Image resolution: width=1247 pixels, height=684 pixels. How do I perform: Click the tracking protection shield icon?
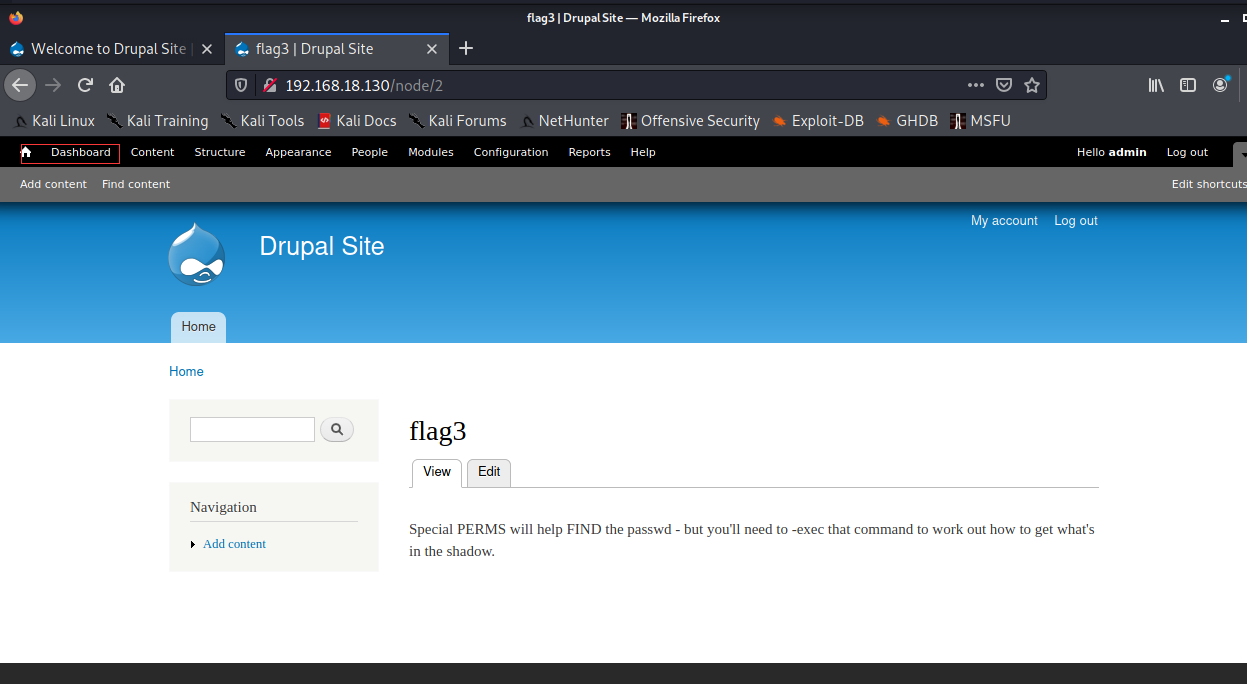coord(241,85)
